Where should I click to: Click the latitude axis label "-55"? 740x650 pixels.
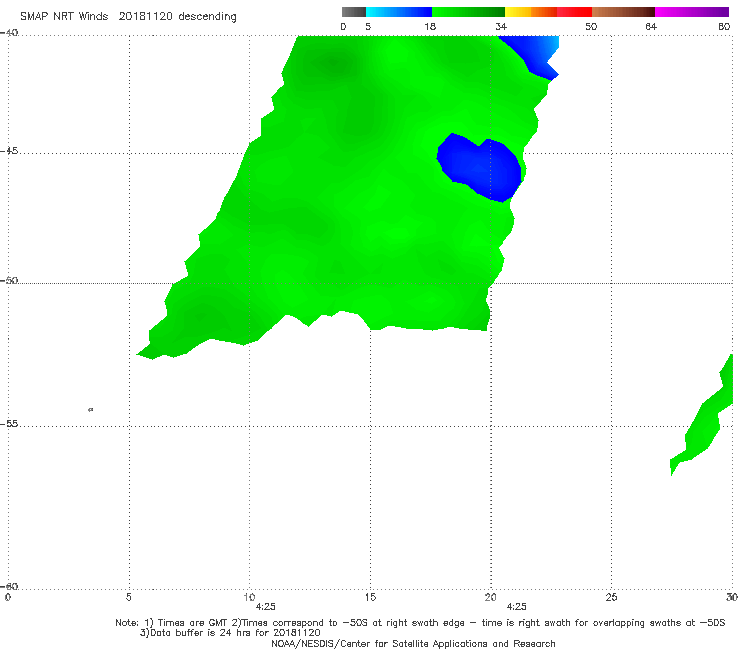(9, 424)
